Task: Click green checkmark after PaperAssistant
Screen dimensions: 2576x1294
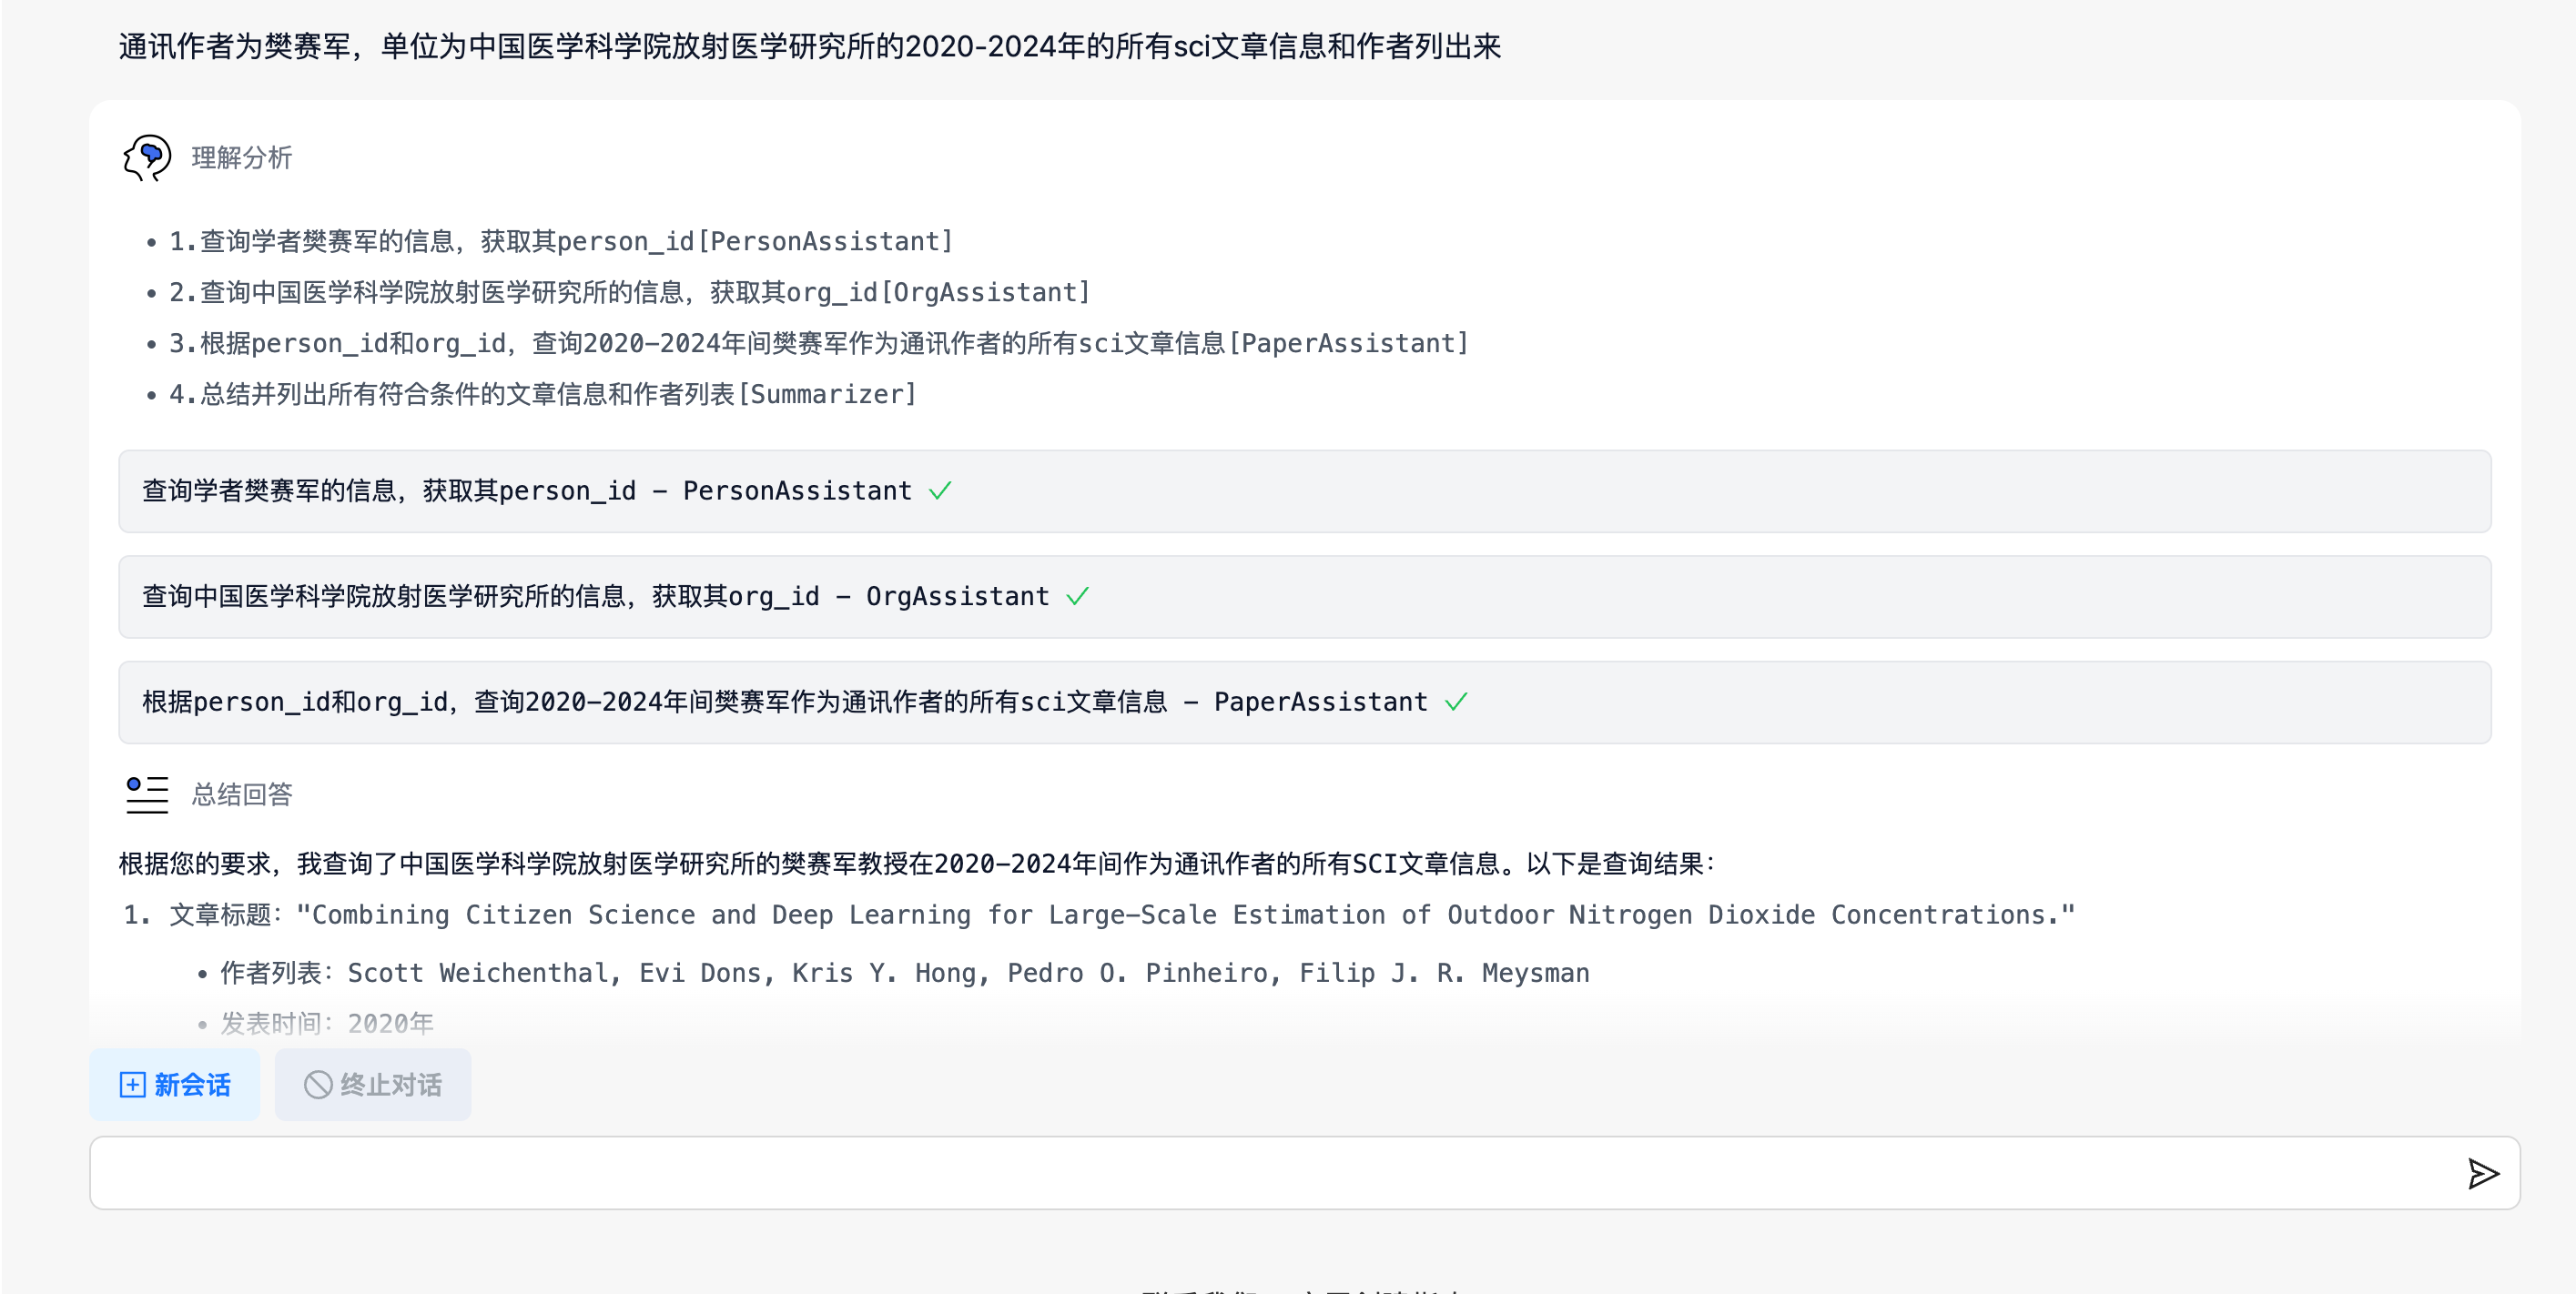Action: coord(1456,702)
